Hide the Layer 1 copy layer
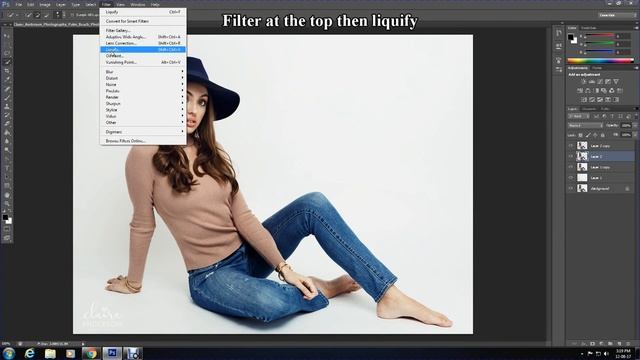640x360 pixels. coord(571,167)
